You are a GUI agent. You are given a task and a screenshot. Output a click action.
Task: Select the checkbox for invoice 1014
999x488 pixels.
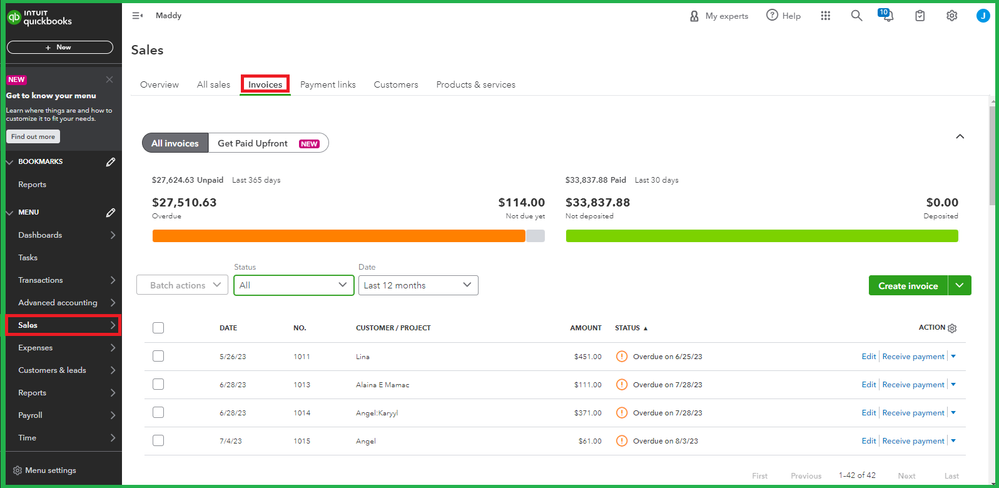158,412
